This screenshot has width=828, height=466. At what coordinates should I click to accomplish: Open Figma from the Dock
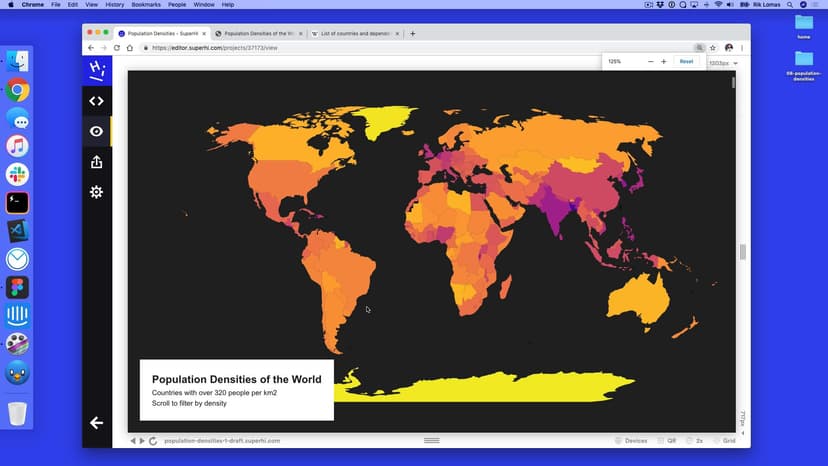point(17,288)
